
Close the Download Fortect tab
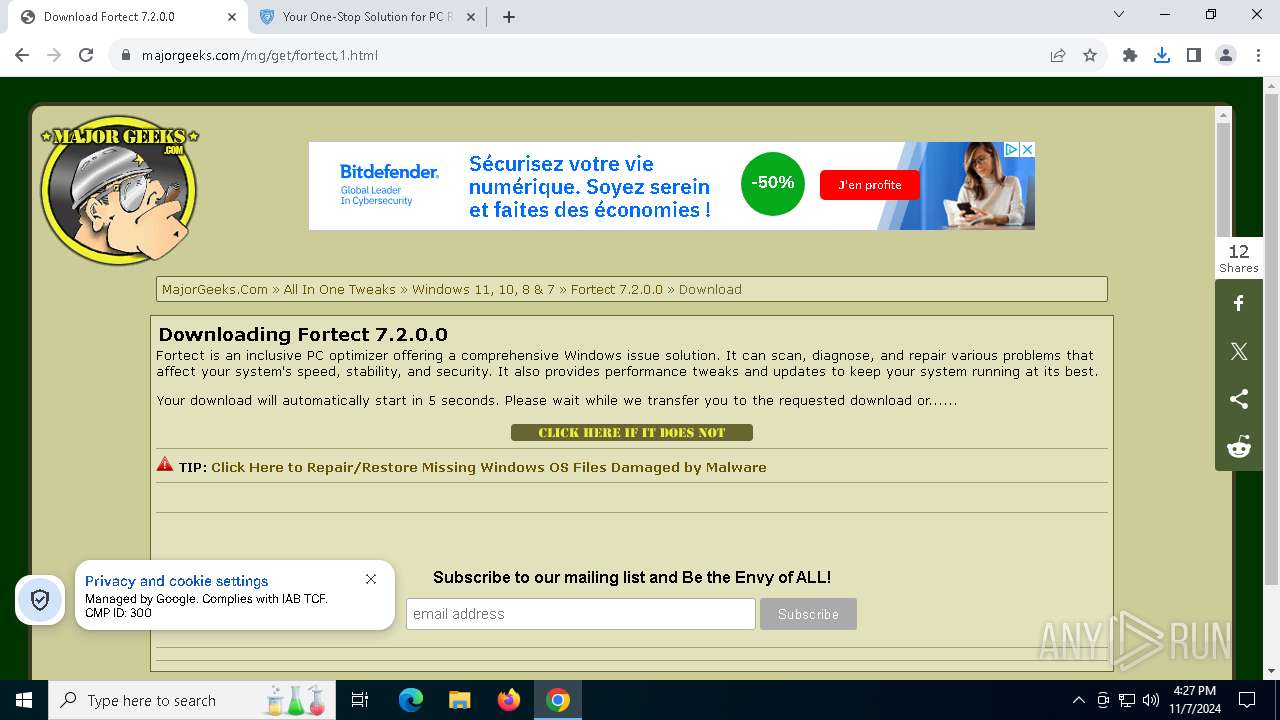[232, 17]
